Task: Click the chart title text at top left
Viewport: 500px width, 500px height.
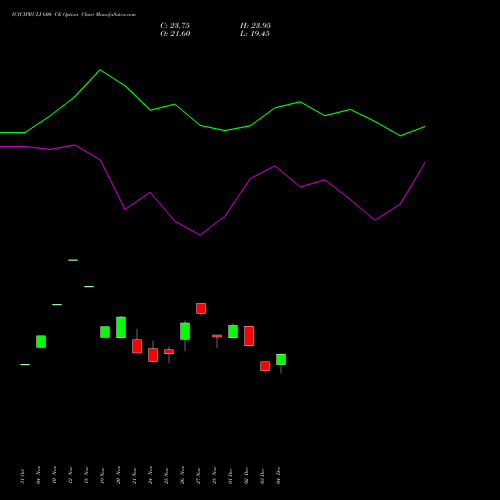Action: 74,15
